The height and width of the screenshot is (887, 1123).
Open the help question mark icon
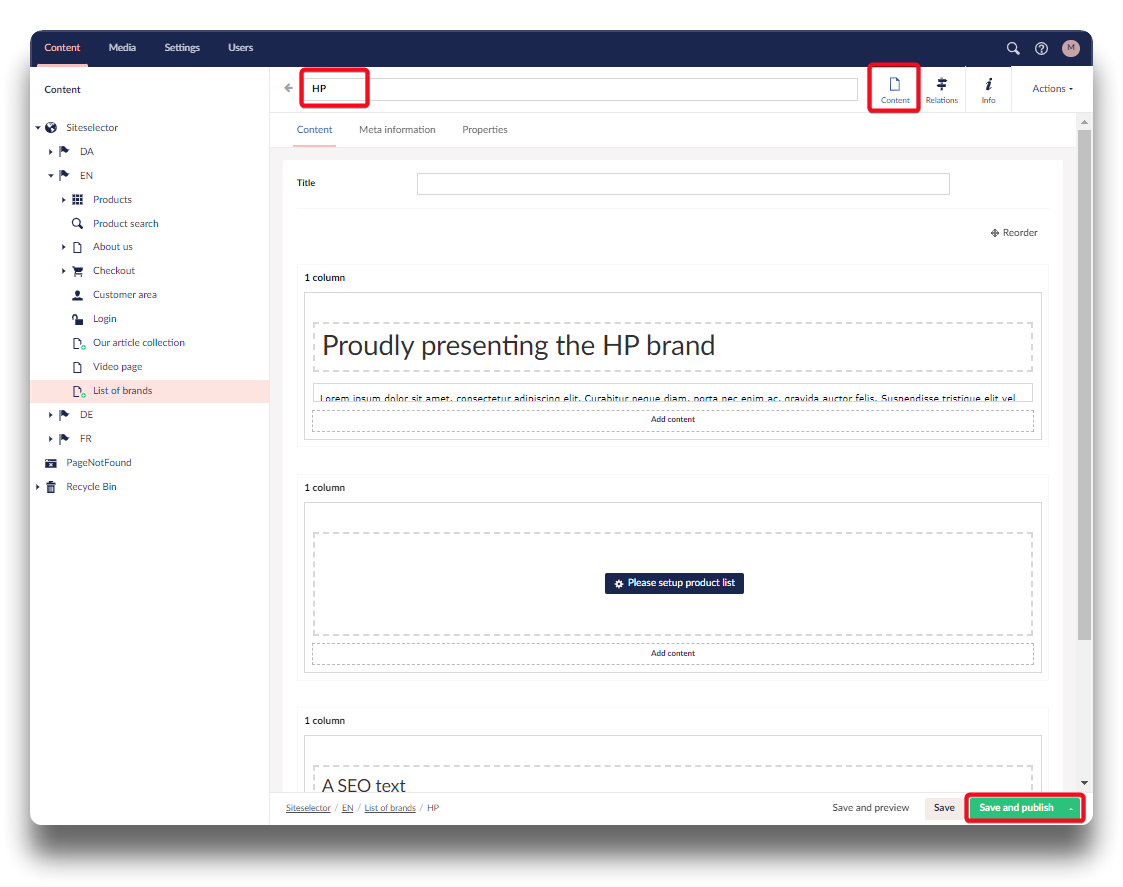point(1041,48)
